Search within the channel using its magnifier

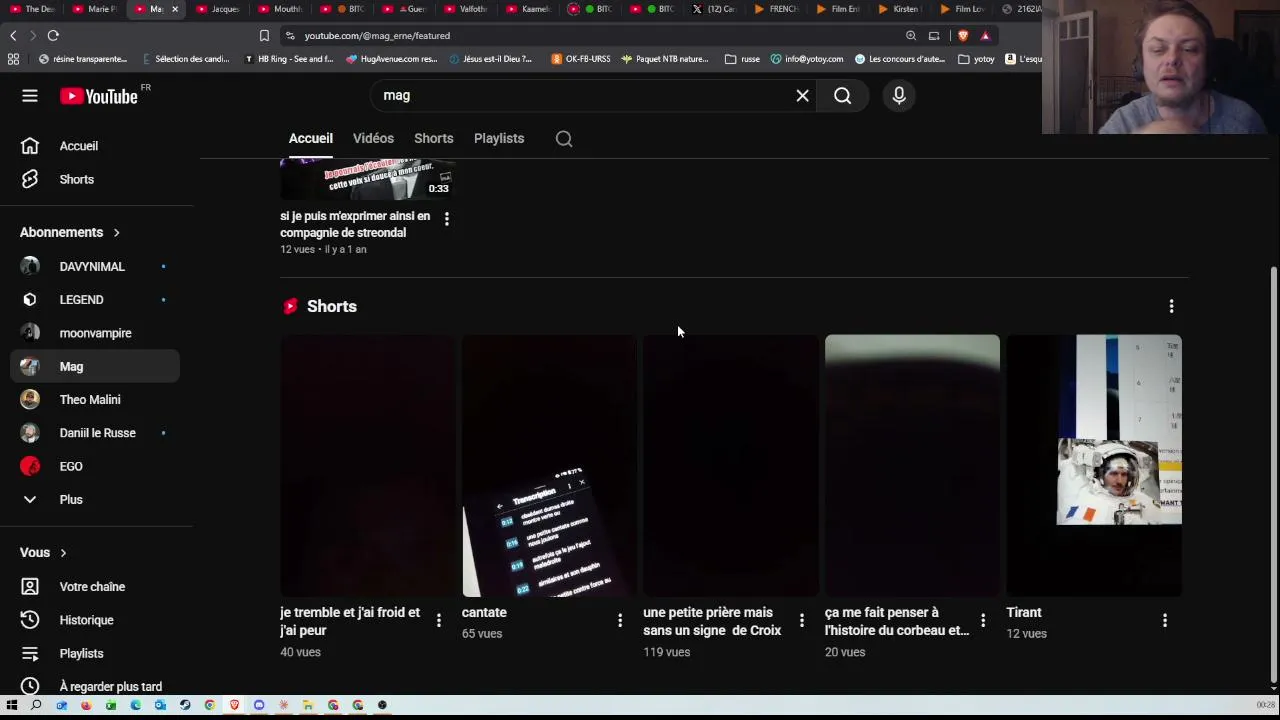tap(564, 139)
